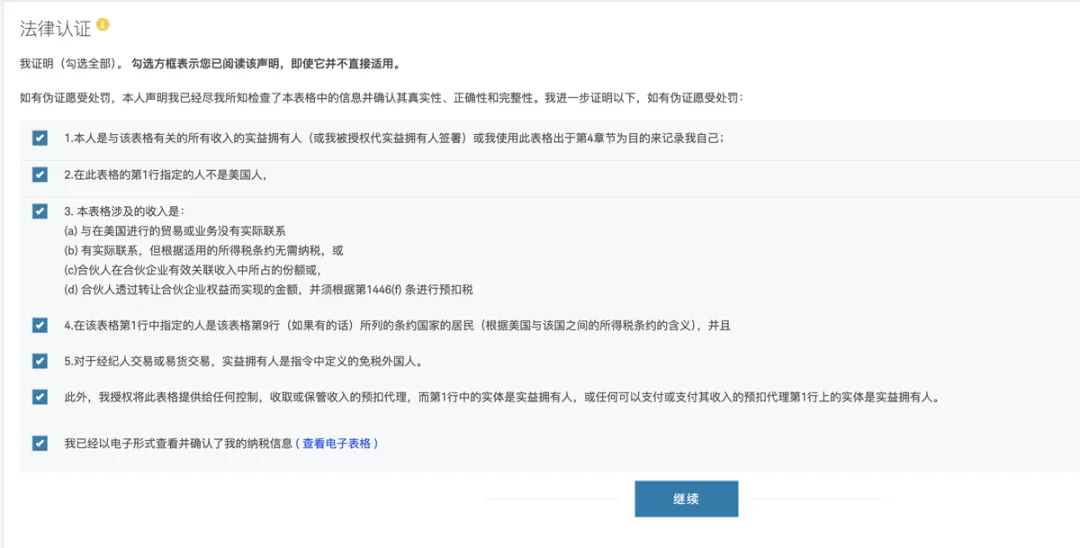Image resolution: width=1080 pixels, height=548 pixels.
Task: Click the text 在此表格的第1行指定的人不是美国人
Action: click(165, 175)
